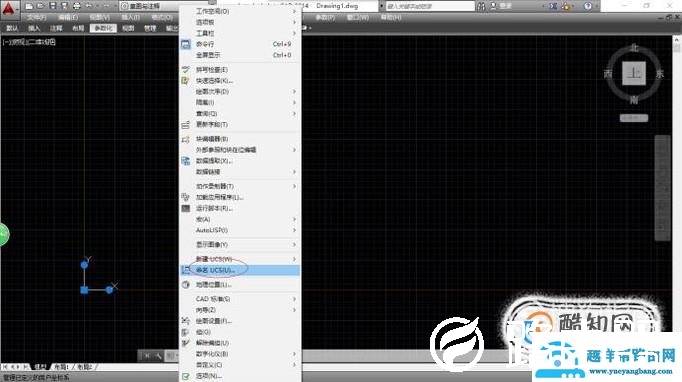Screen dimensions: 682x382
Task: Click the 块编辑器(B) icon in menu
Action: [x=186, y=139]
